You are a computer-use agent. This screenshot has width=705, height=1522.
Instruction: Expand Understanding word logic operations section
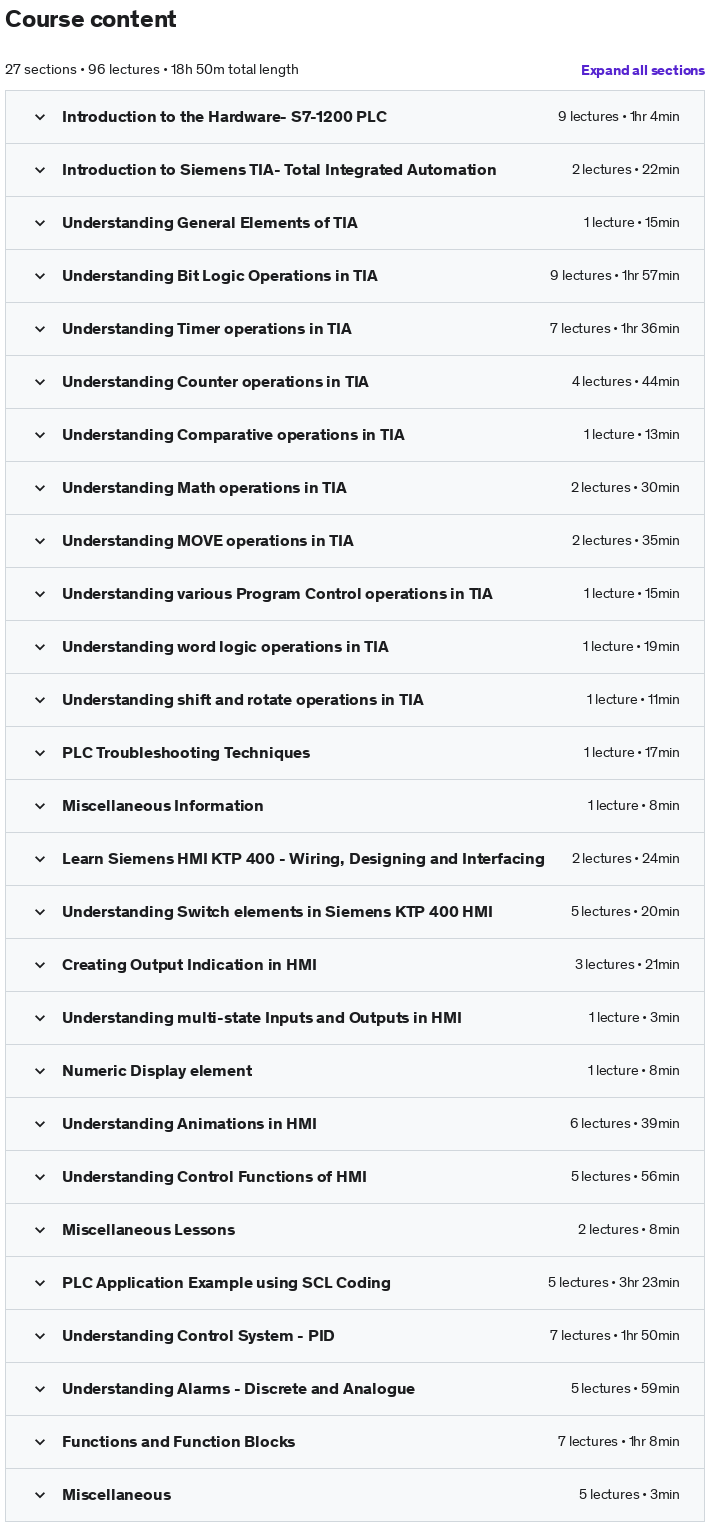click(x=225, y=647)
